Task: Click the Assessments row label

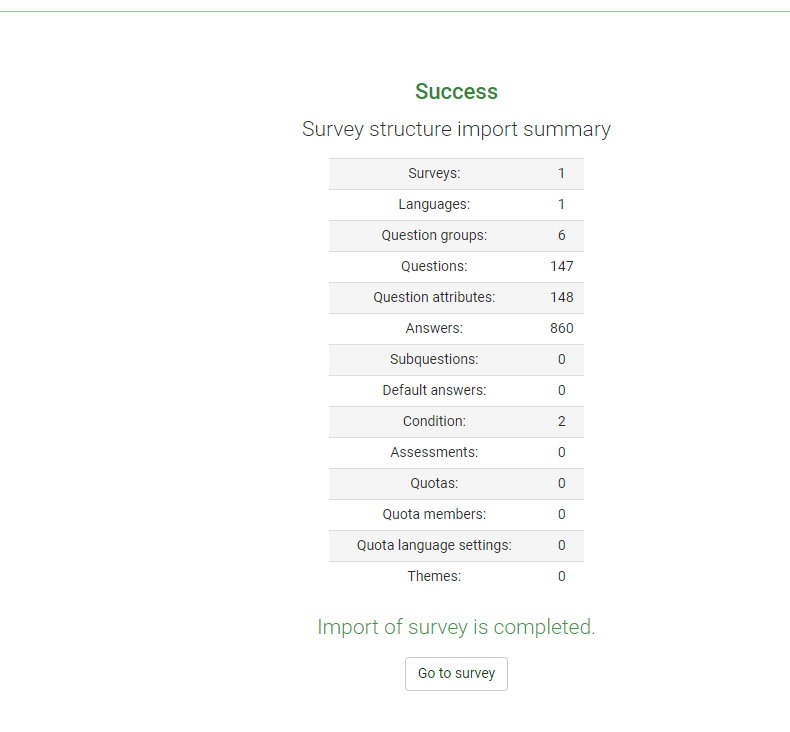Action: coord(434,452)
